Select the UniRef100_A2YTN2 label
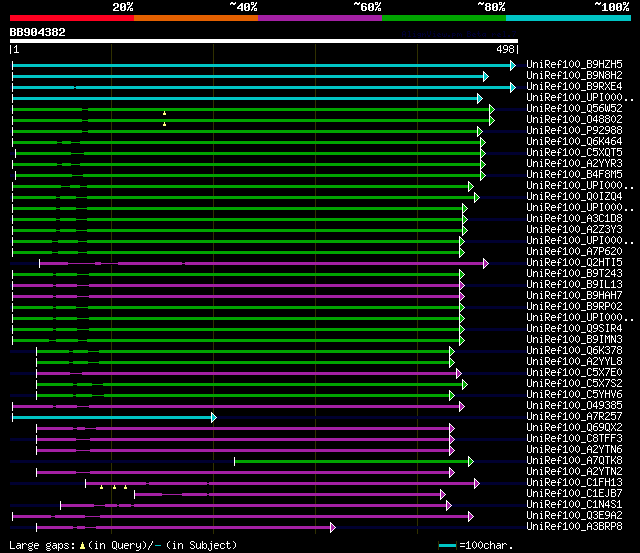The height and width of the screenshot is (553, 640). pos(574,472)
